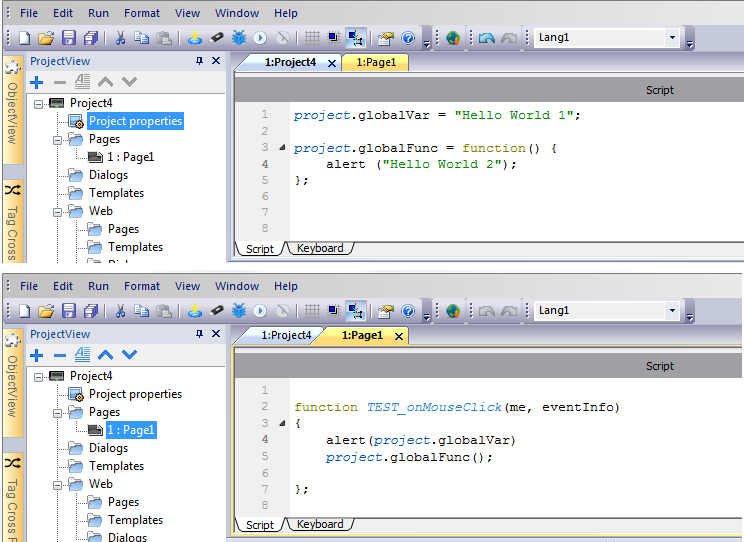Viewport: 744px width, 542px height.
Task: Collapse Web tree node in upper ProjectView
Action: (59, 211)
